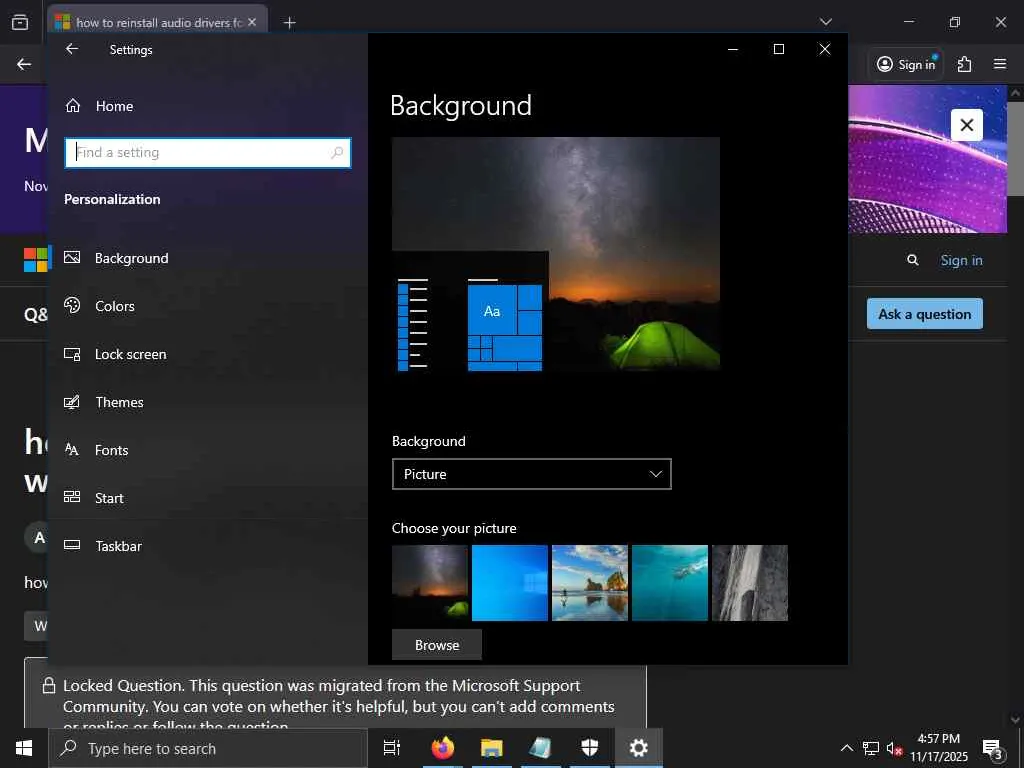
Task: Click Firefox View icon at top left
Action: [x=20, y=22]
